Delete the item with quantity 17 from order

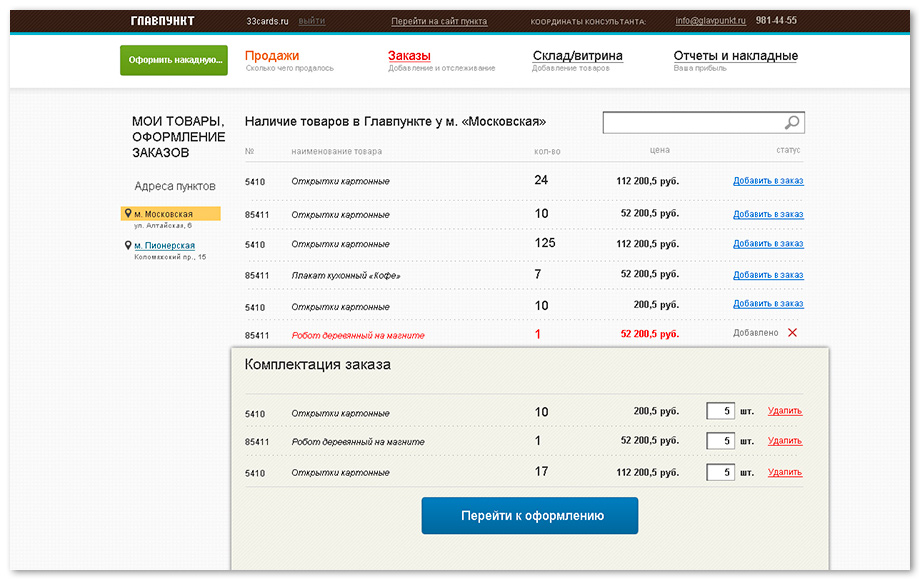(x=784, y=472)
